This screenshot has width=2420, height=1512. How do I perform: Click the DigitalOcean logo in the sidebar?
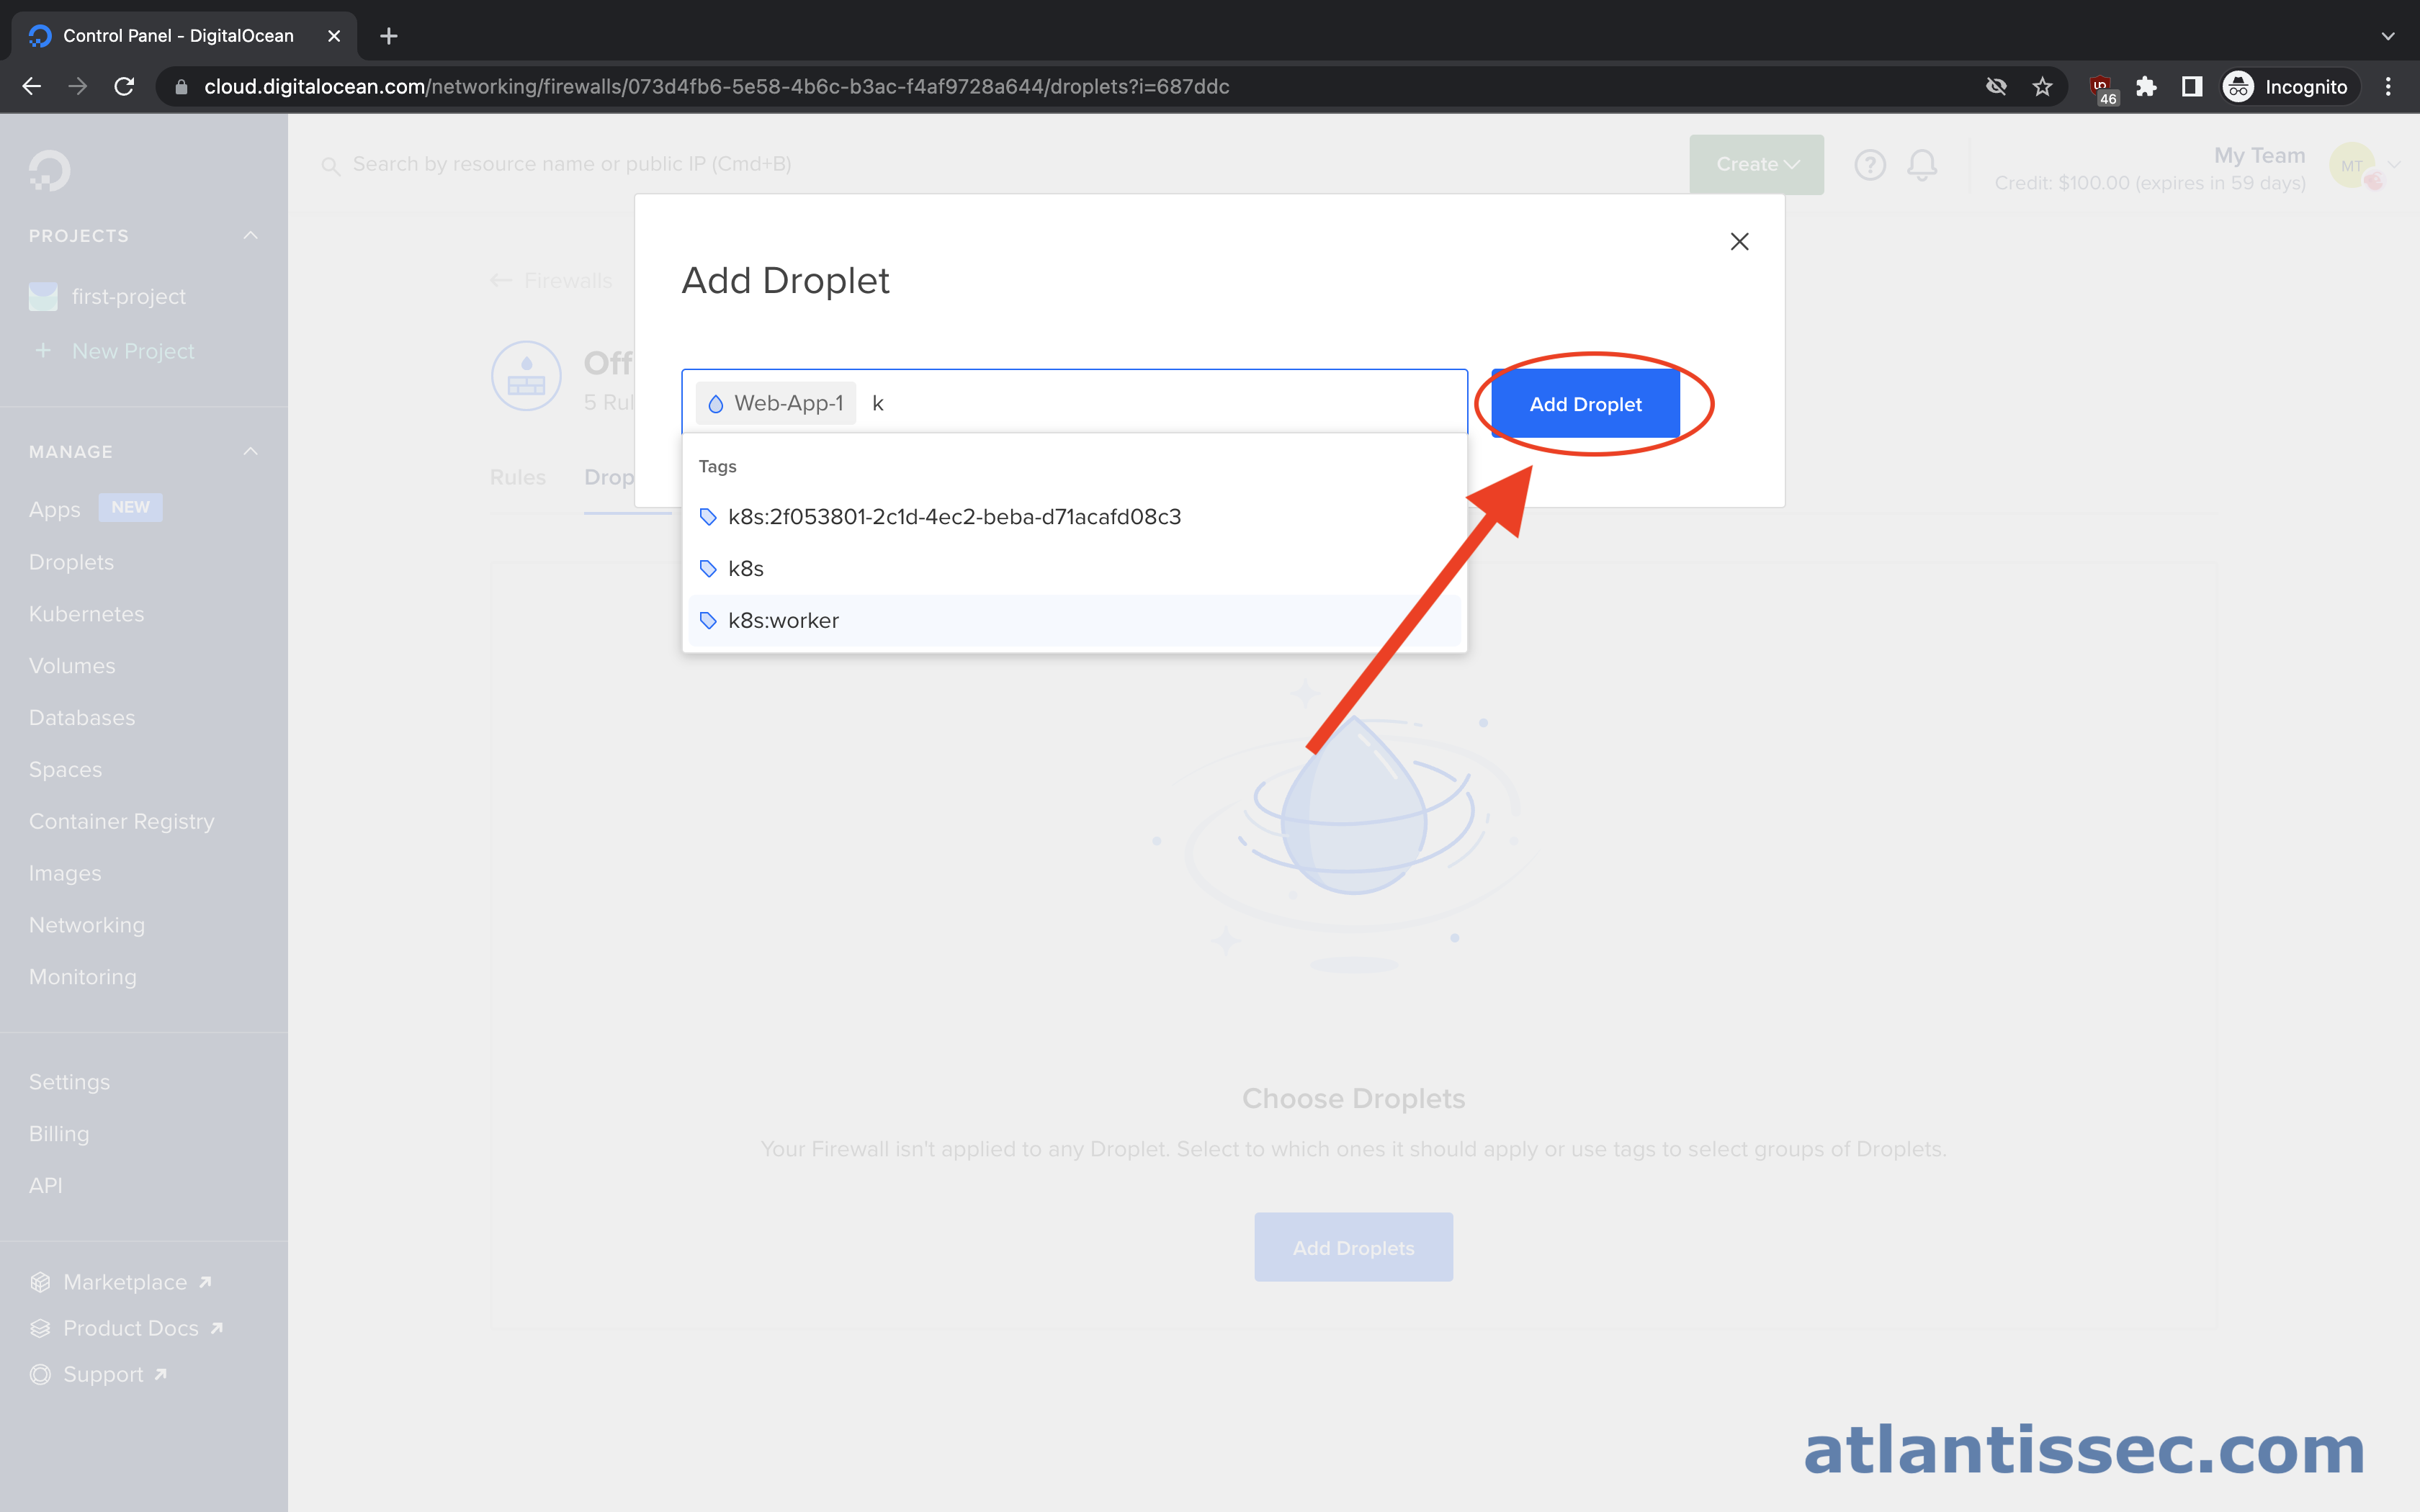49,170
